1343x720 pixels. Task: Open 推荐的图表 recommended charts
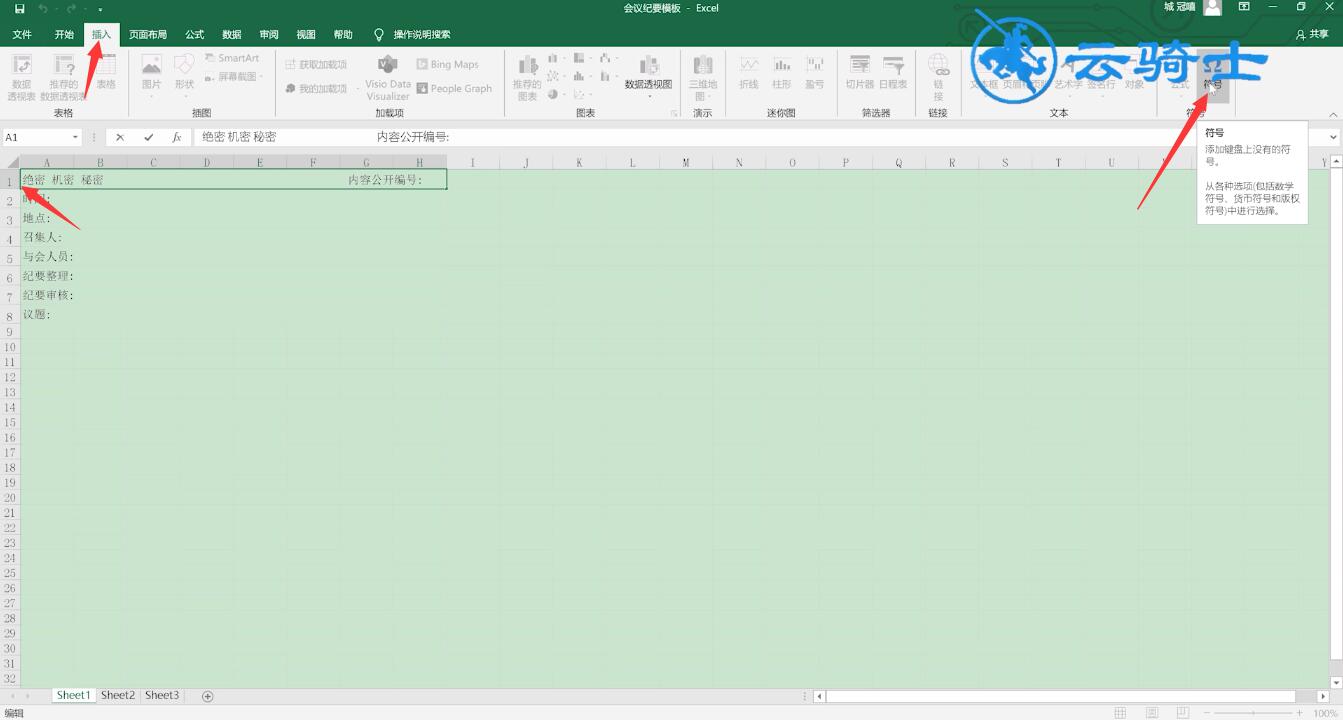[527, 78]
